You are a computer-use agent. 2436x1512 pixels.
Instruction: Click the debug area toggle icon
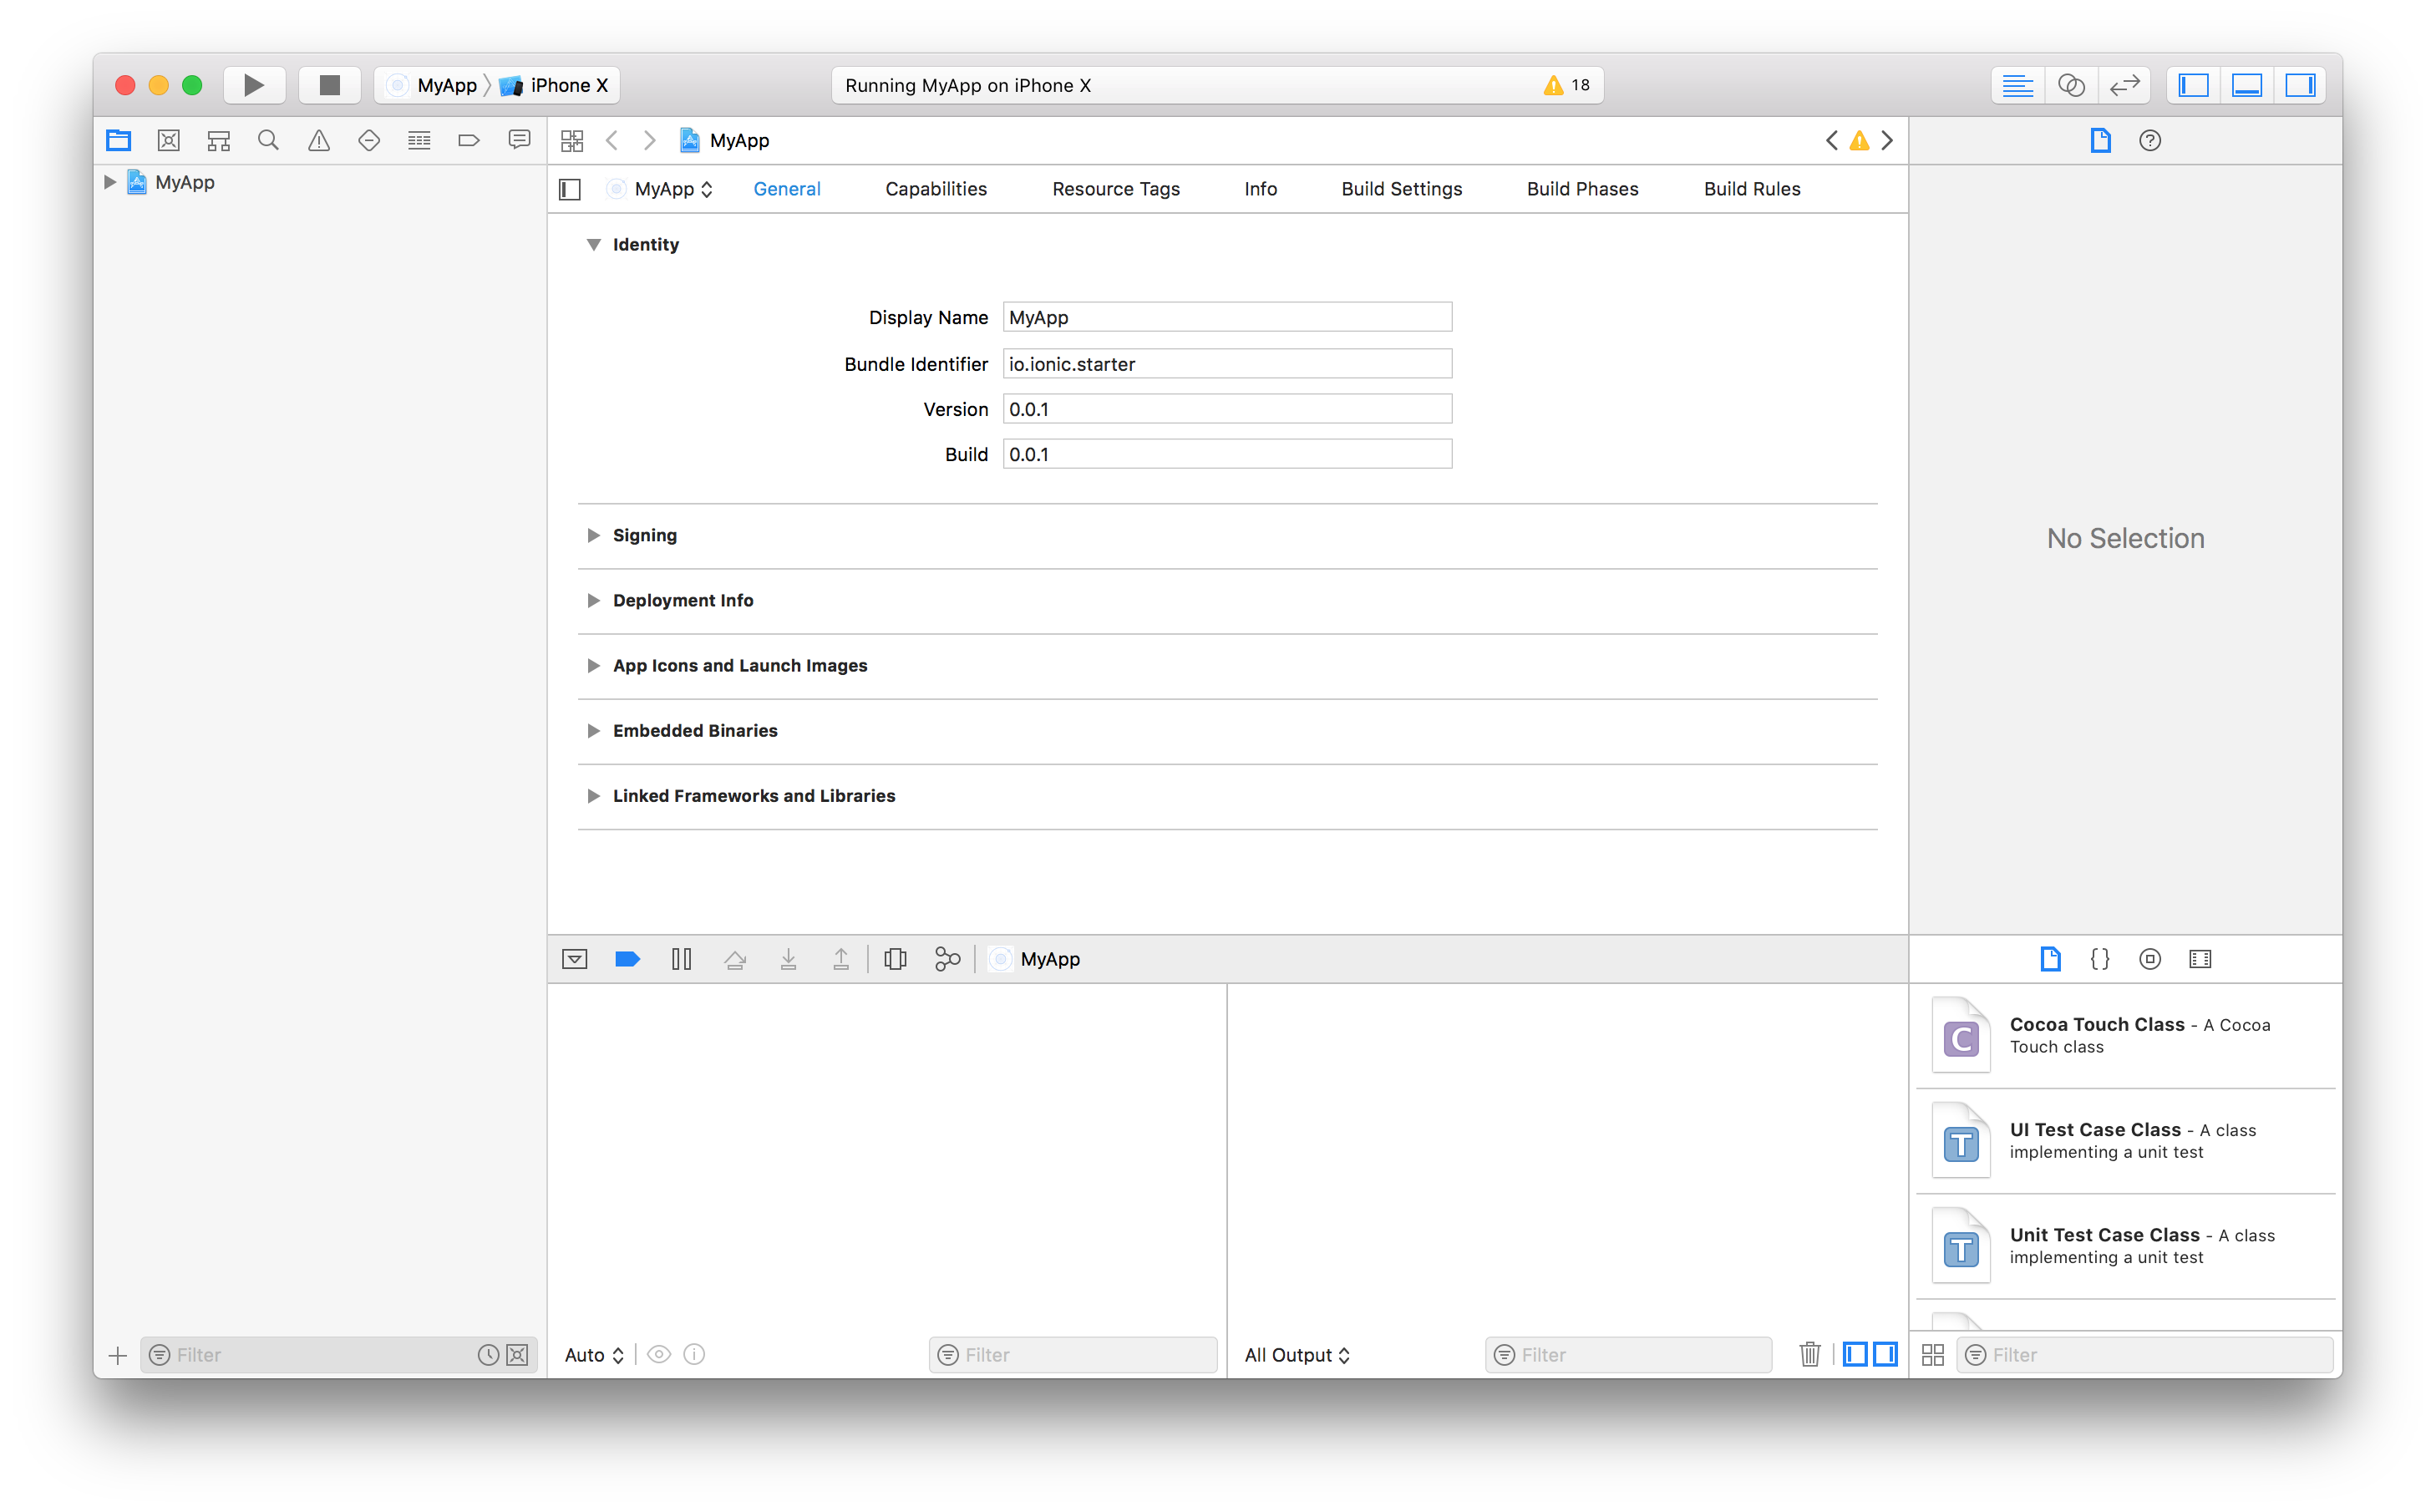[2250, 84]
